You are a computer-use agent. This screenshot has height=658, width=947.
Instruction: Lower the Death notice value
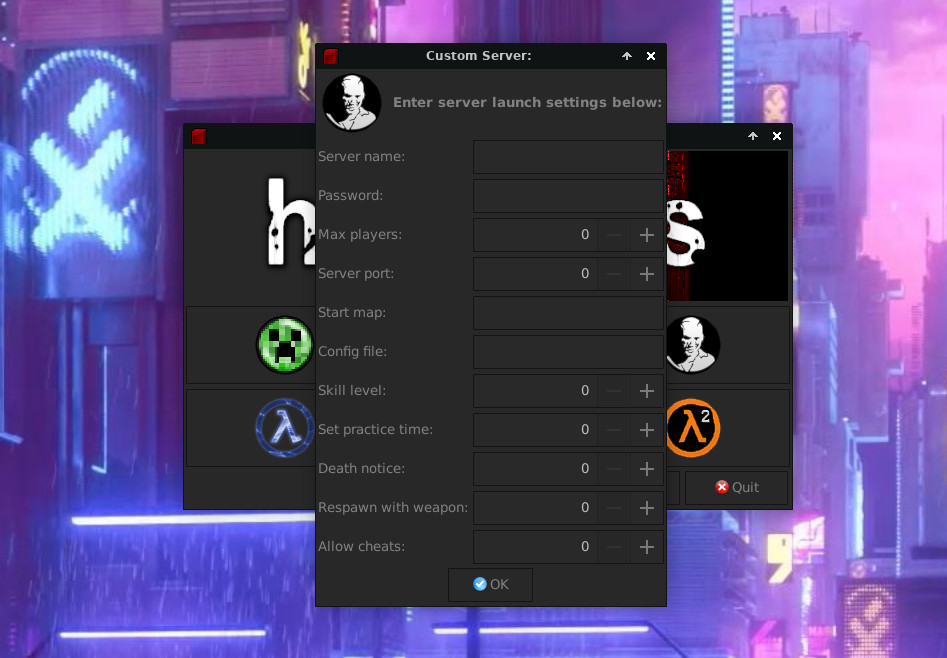point(613,468)
